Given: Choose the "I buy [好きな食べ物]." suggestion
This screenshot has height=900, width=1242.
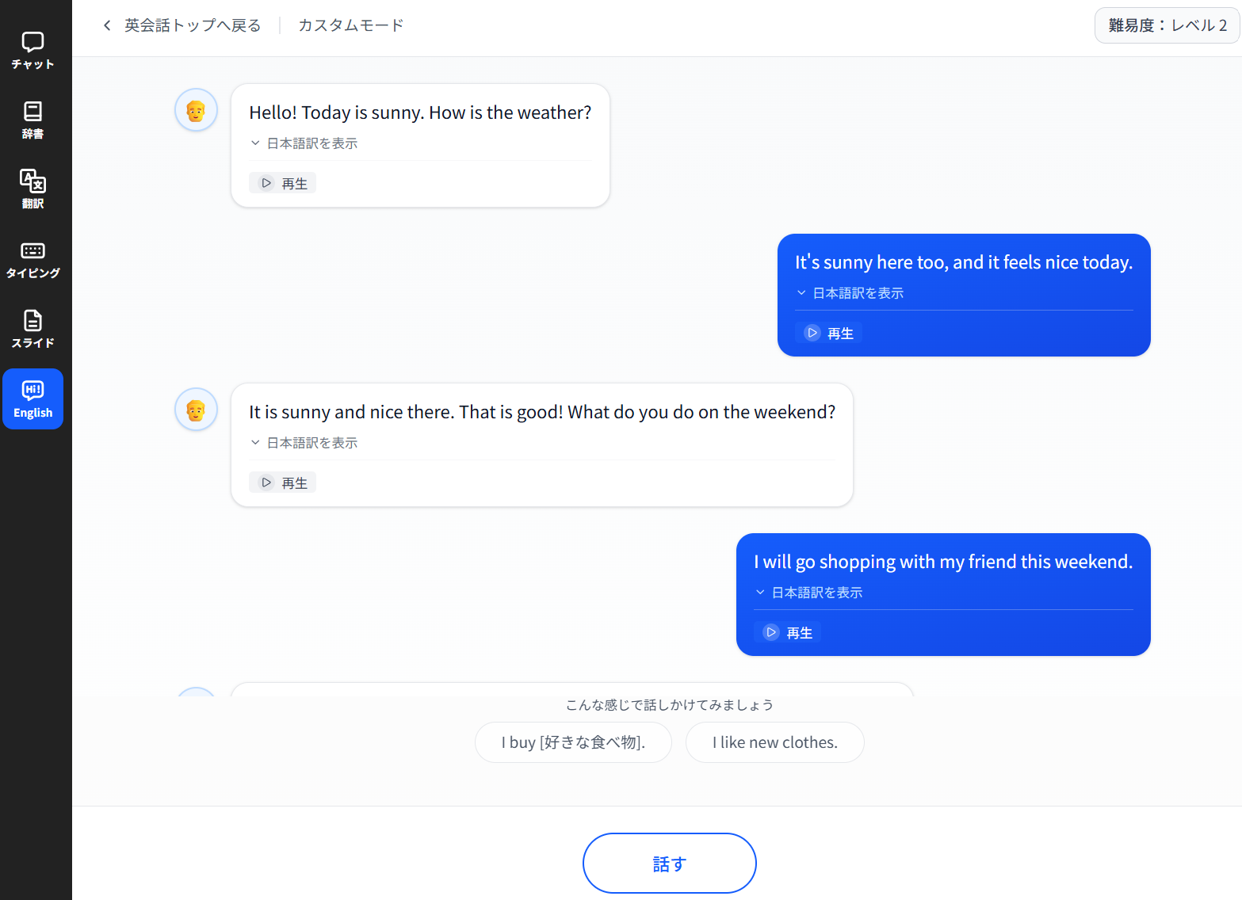Looking at the screenshot, I should click(573, 742).
